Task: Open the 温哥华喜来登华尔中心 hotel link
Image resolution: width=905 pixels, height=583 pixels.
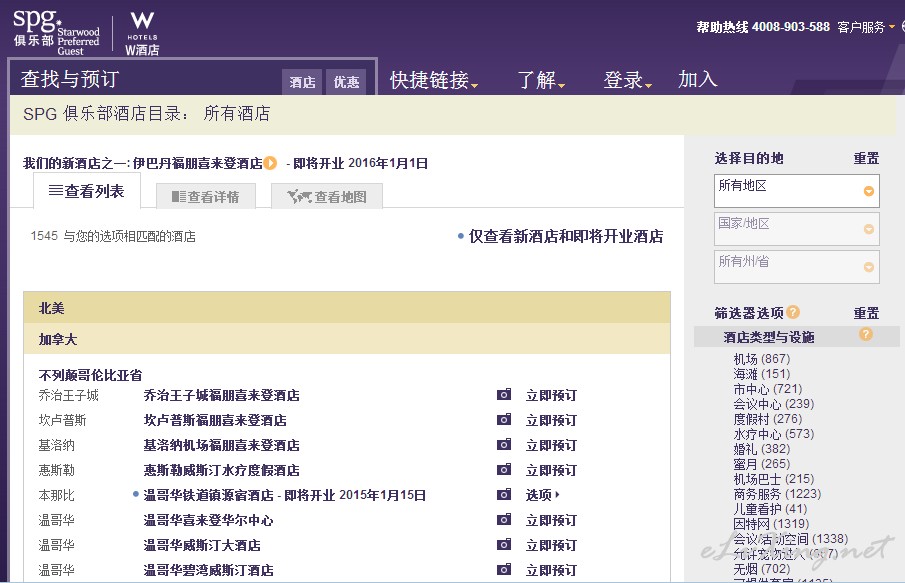Action: (208, 520)
